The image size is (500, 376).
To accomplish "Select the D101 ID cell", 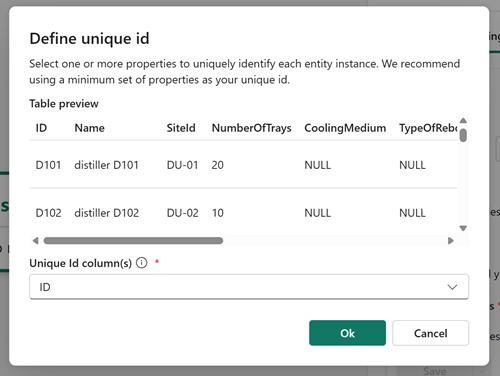I will (x=48, y=165).
